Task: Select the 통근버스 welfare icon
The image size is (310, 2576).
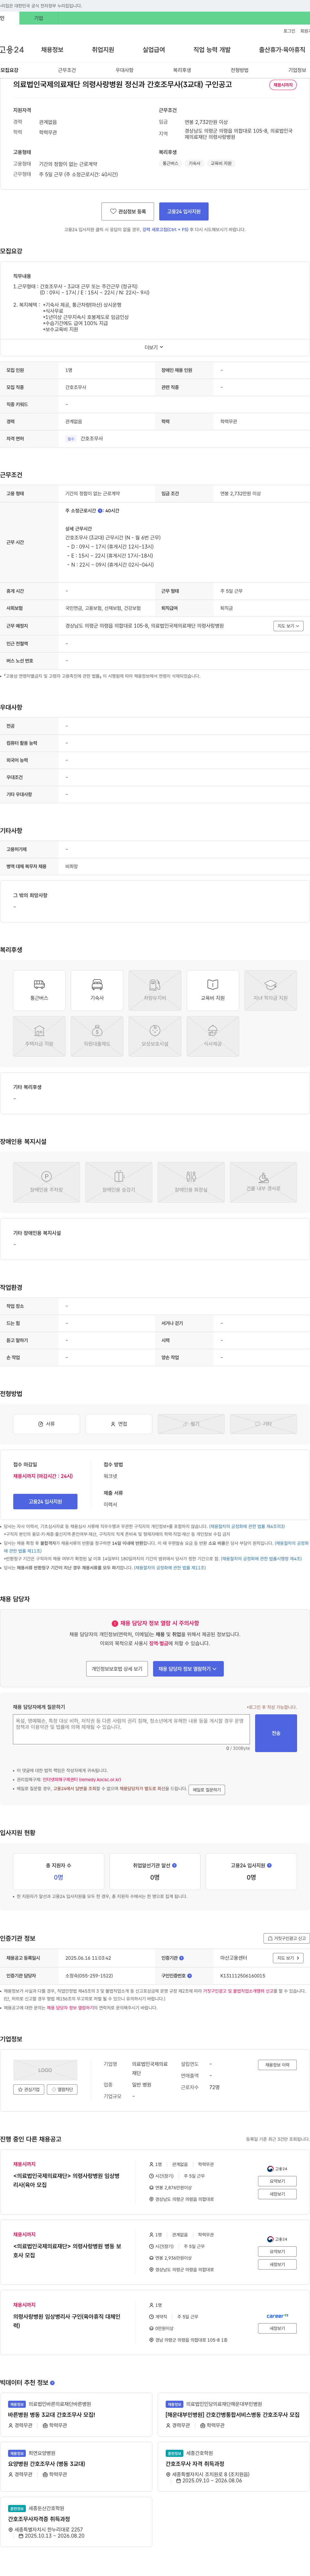Action: (39, 990)
